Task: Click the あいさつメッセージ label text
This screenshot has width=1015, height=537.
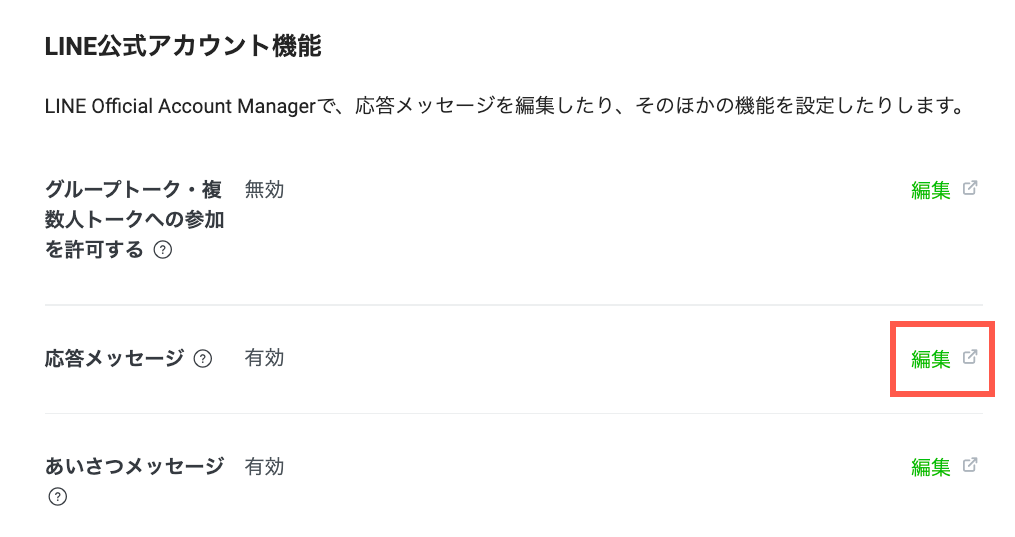Action: [134, 466]
